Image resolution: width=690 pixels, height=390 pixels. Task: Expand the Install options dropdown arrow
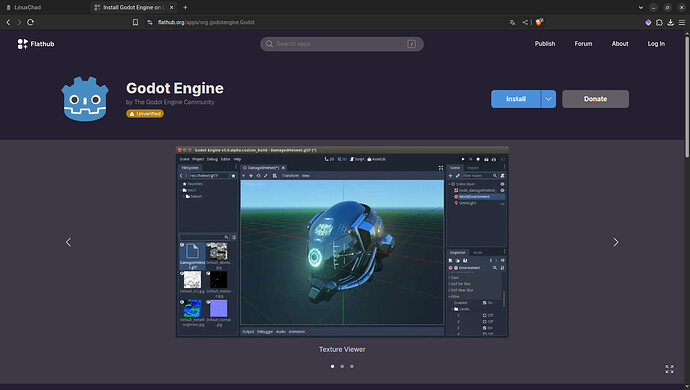click(x=548, y=99)
